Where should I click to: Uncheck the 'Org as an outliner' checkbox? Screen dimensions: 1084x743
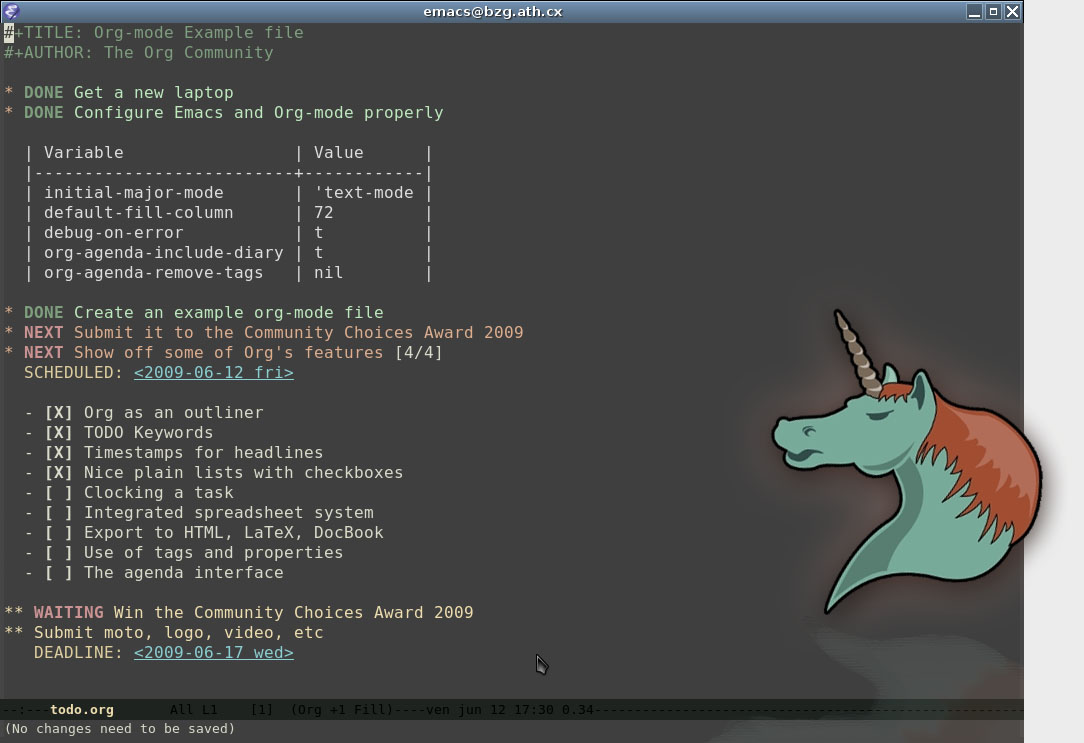[x=59, y=413]
